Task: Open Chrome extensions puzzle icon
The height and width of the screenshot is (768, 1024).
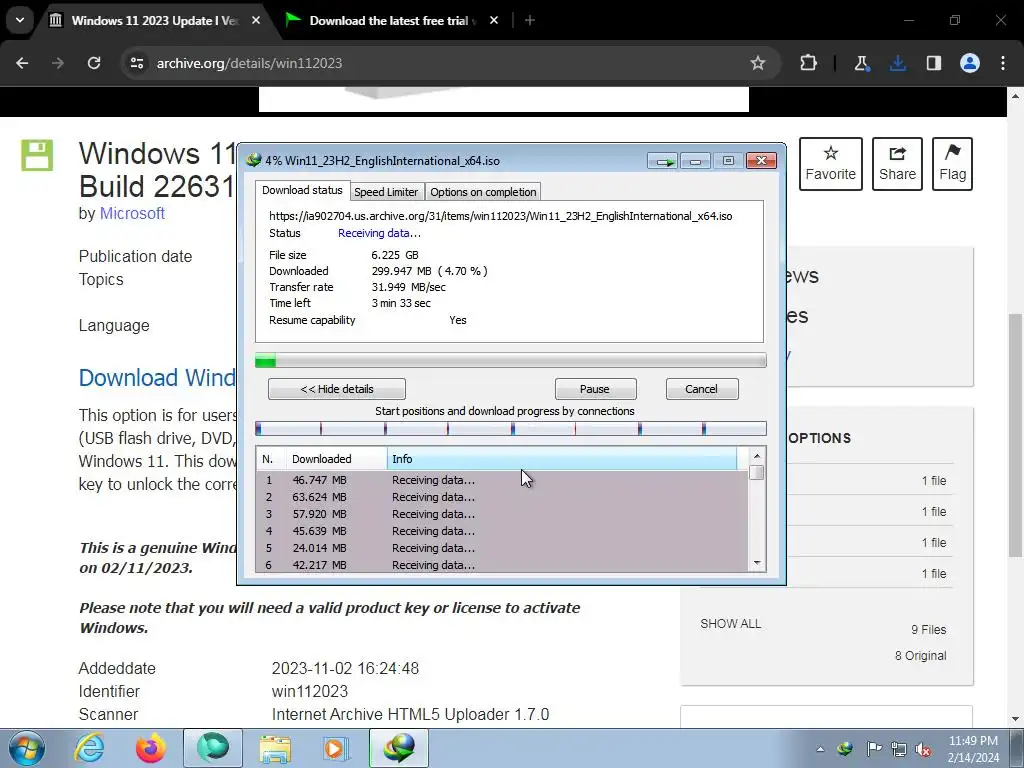Action: [x=808, y=63]
